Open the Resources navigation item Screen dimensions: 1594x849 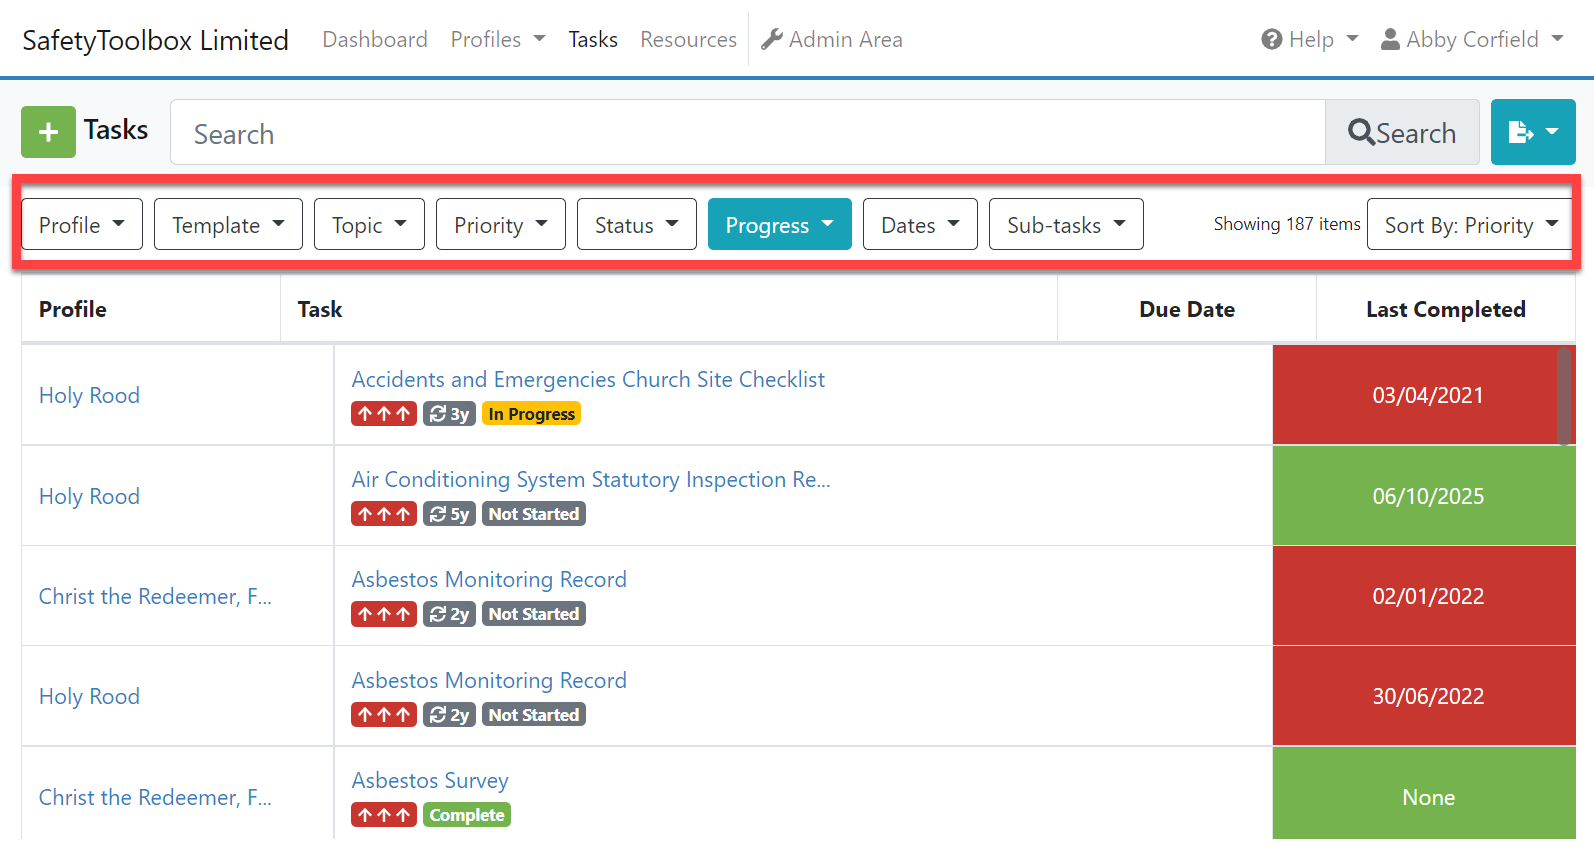688,40
